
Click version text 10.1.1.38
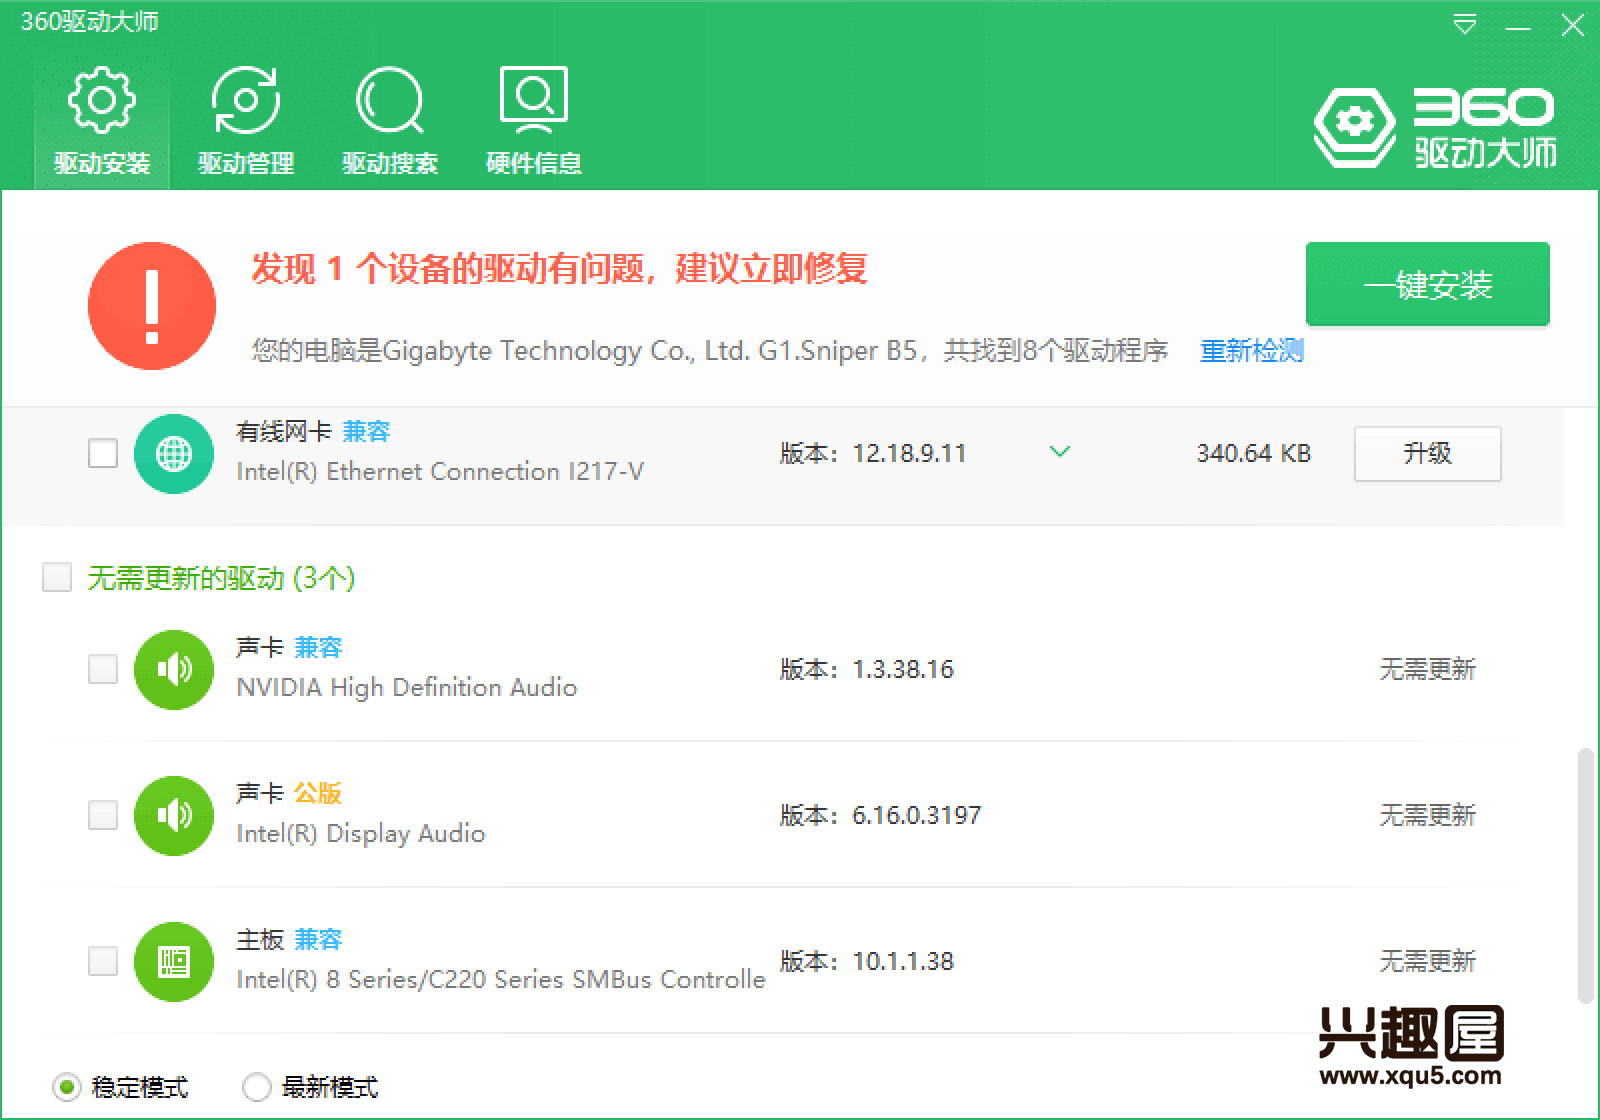pos(903,961)
